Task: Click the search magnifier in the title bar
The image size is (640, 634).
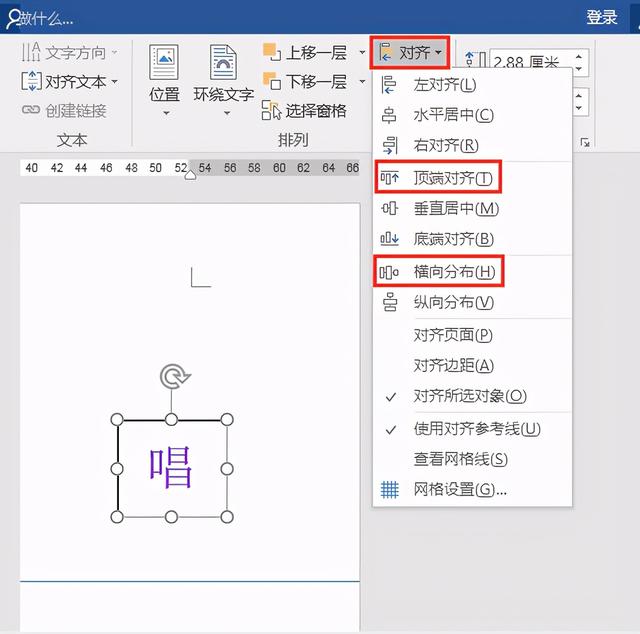Action: coord(13,18)
